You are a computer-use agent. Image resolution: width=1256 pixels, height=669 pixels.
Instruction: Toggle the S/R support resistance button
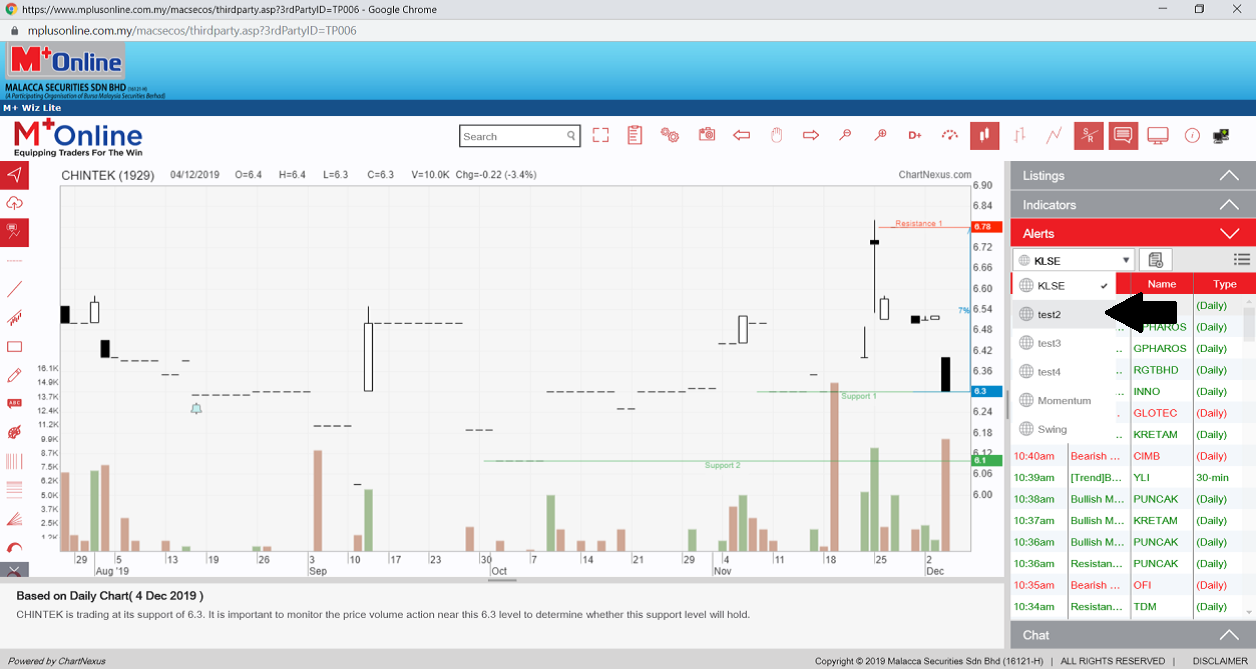(x=1088, y=136)
